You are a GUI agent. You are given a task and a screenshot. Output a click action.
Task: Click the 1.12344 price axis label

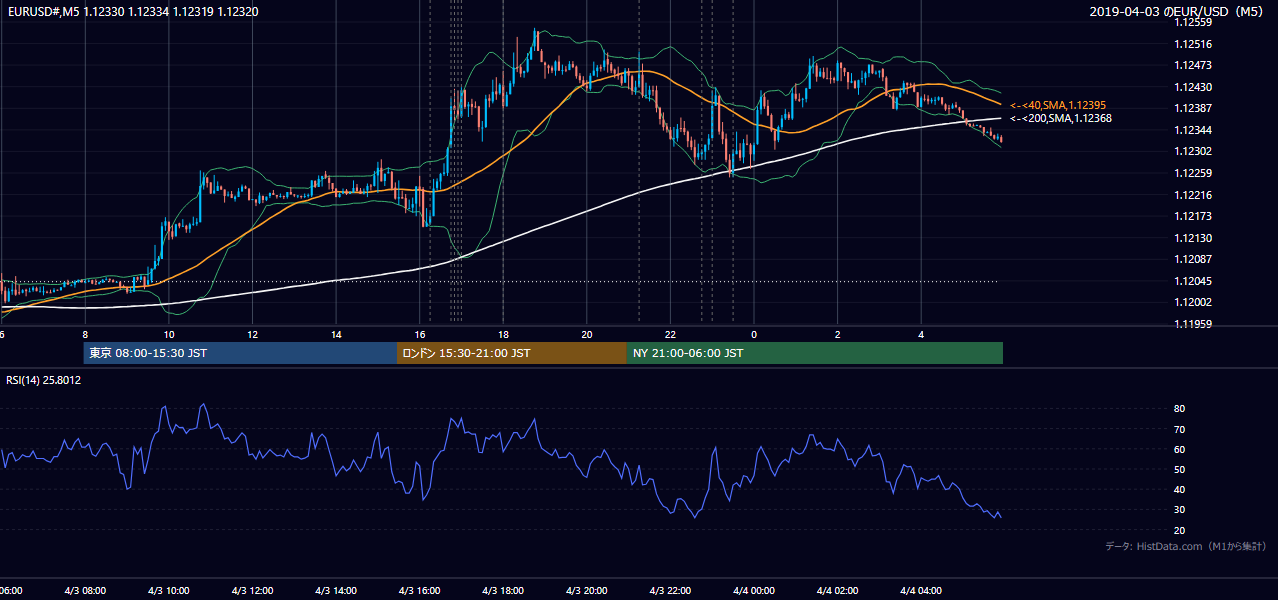1194,130
